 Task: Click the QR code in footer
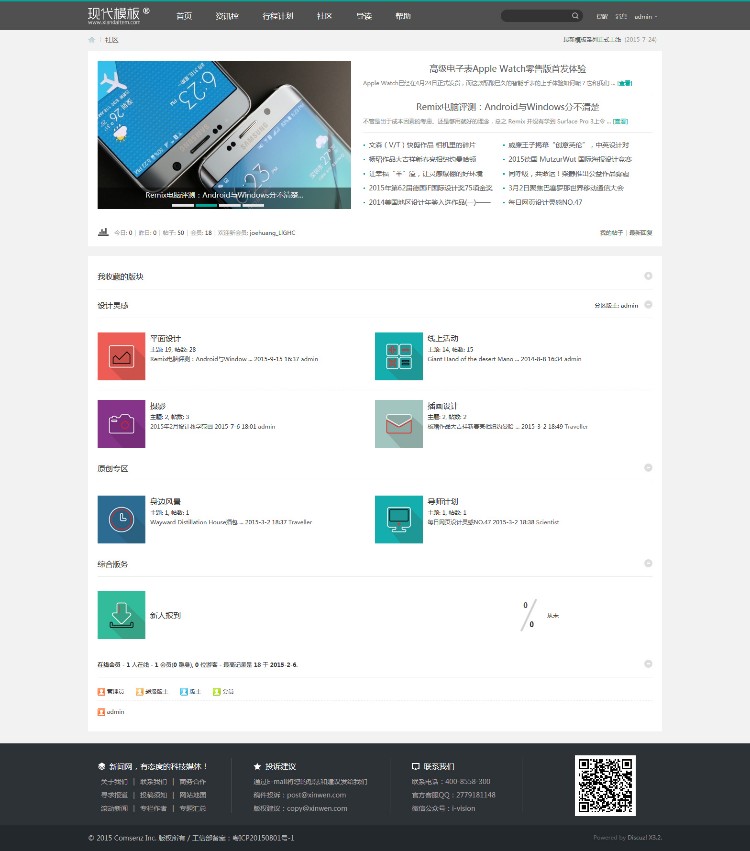(x=605, y=785)
